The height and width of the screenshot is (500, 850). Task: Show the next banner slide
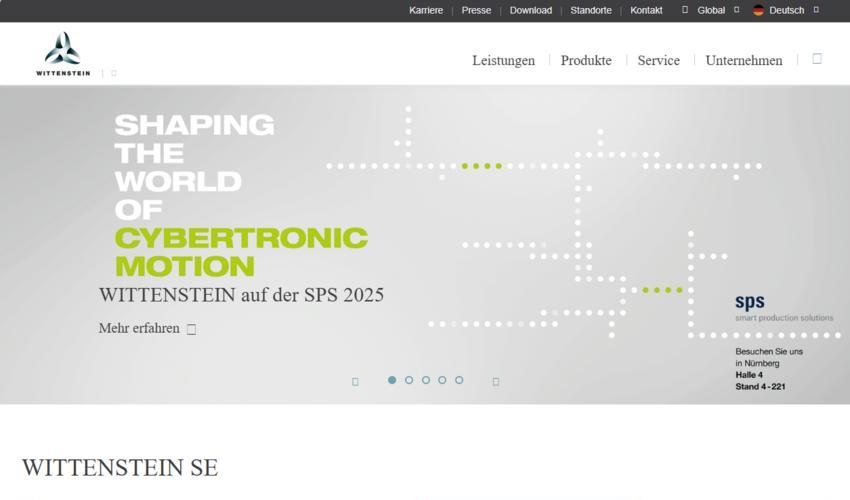click(495, 382)
